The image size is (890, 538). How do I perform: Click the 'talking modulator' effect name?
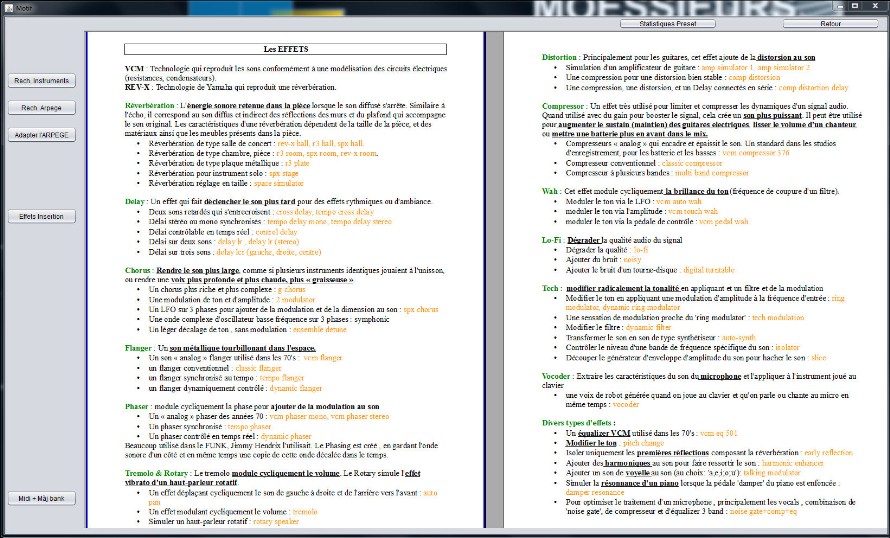coord(771,473)
